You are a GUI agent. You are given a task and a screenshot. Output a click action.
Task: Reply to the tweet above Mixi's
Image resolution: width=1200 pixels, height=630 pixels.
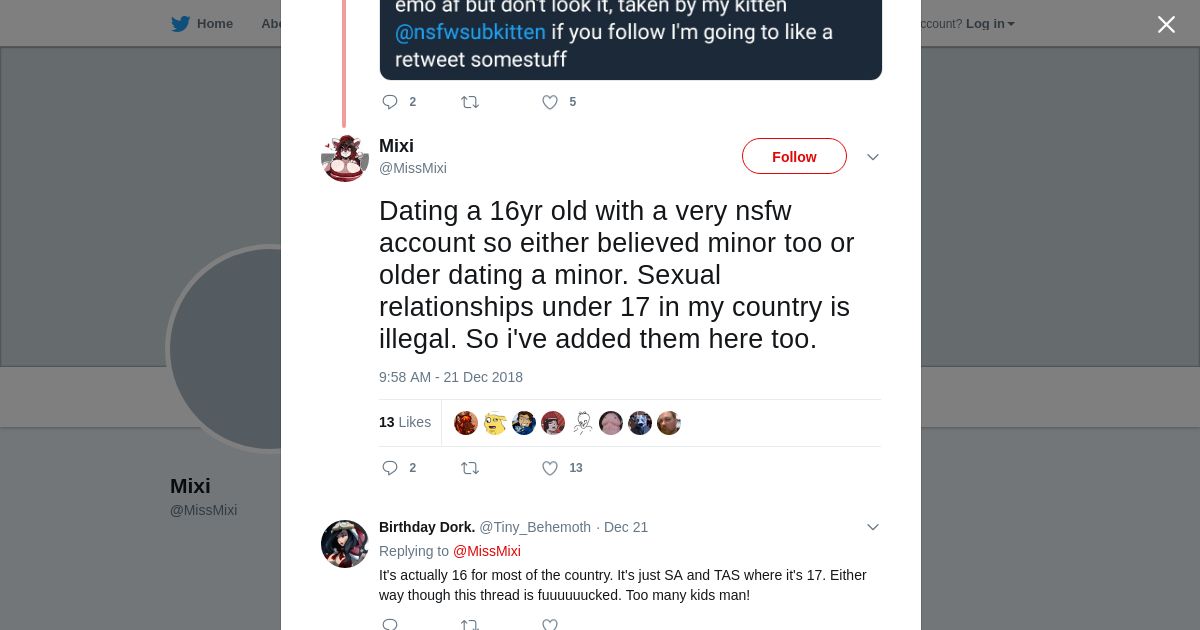[x=390, y=102]
